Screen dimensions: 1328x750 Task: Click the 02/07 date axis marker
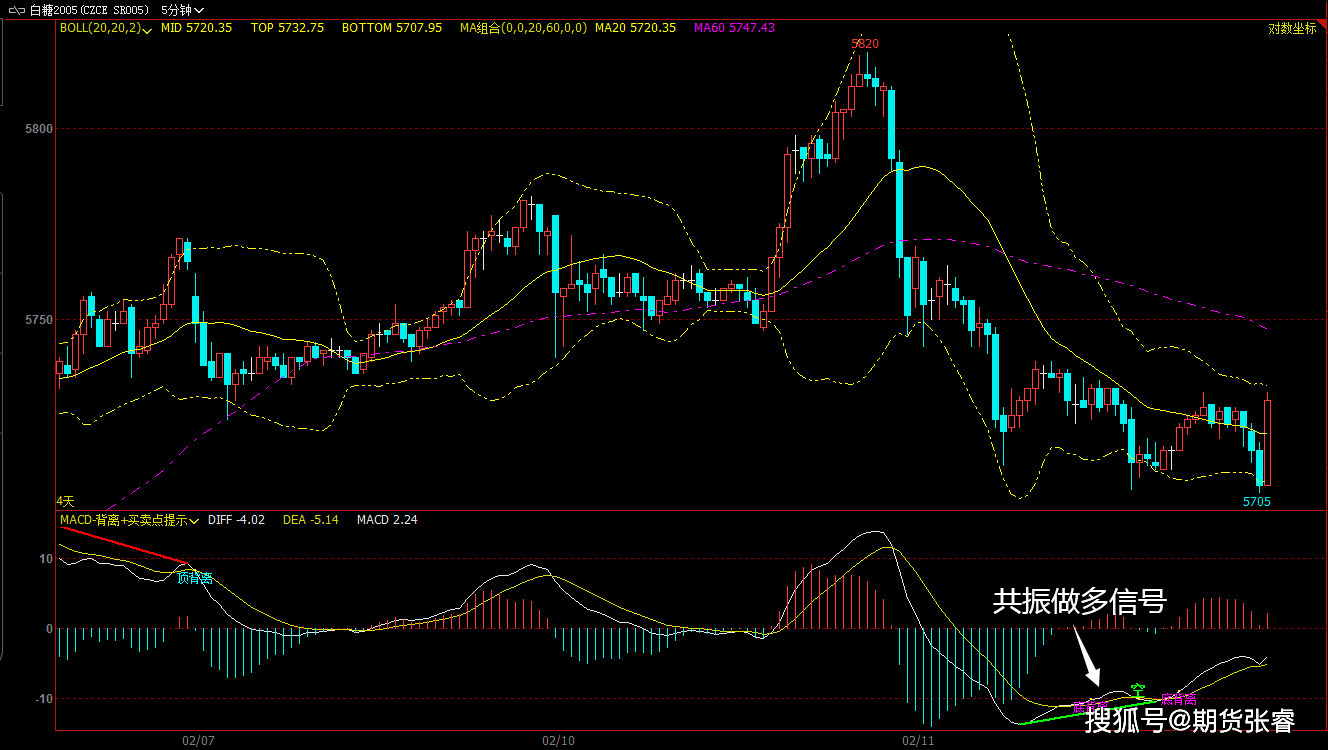pos(198,741)
